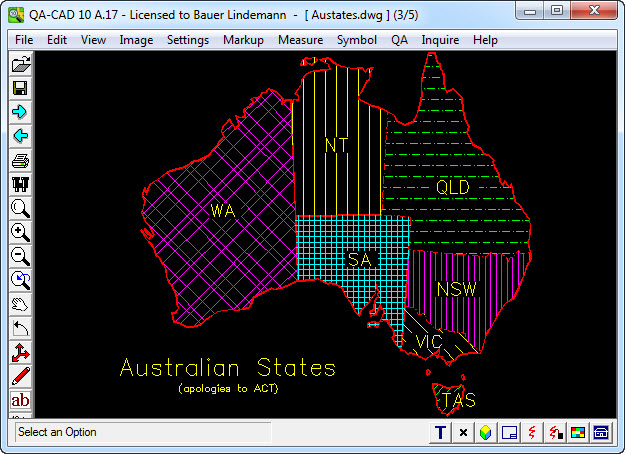Go to next drawing with right arrow

(21, 112)
